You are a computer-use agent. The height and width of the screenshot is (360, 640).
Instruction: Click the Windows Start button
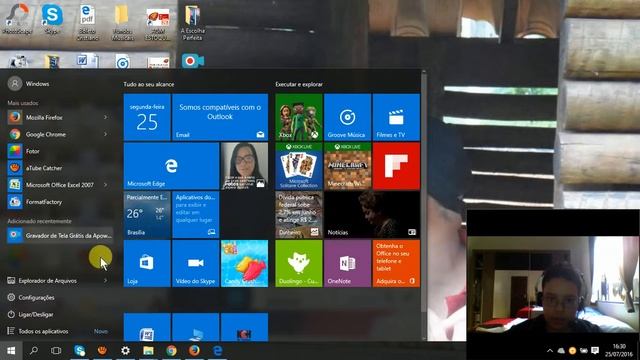11,351
